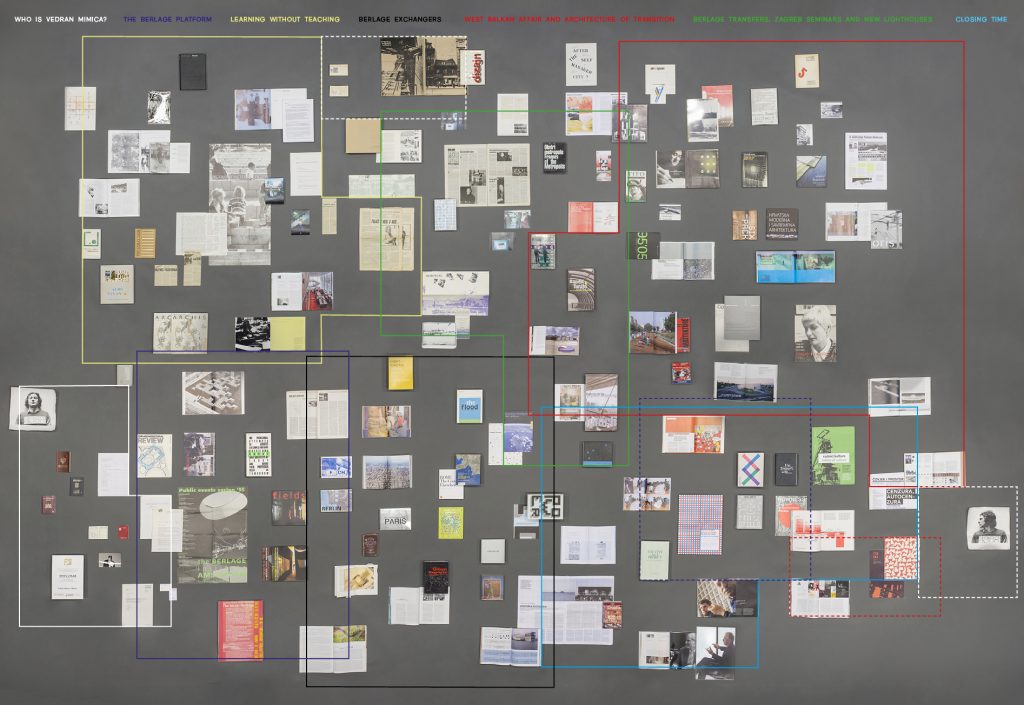Open the portrait sketch in the white dashed frame

tap(989, 527)
